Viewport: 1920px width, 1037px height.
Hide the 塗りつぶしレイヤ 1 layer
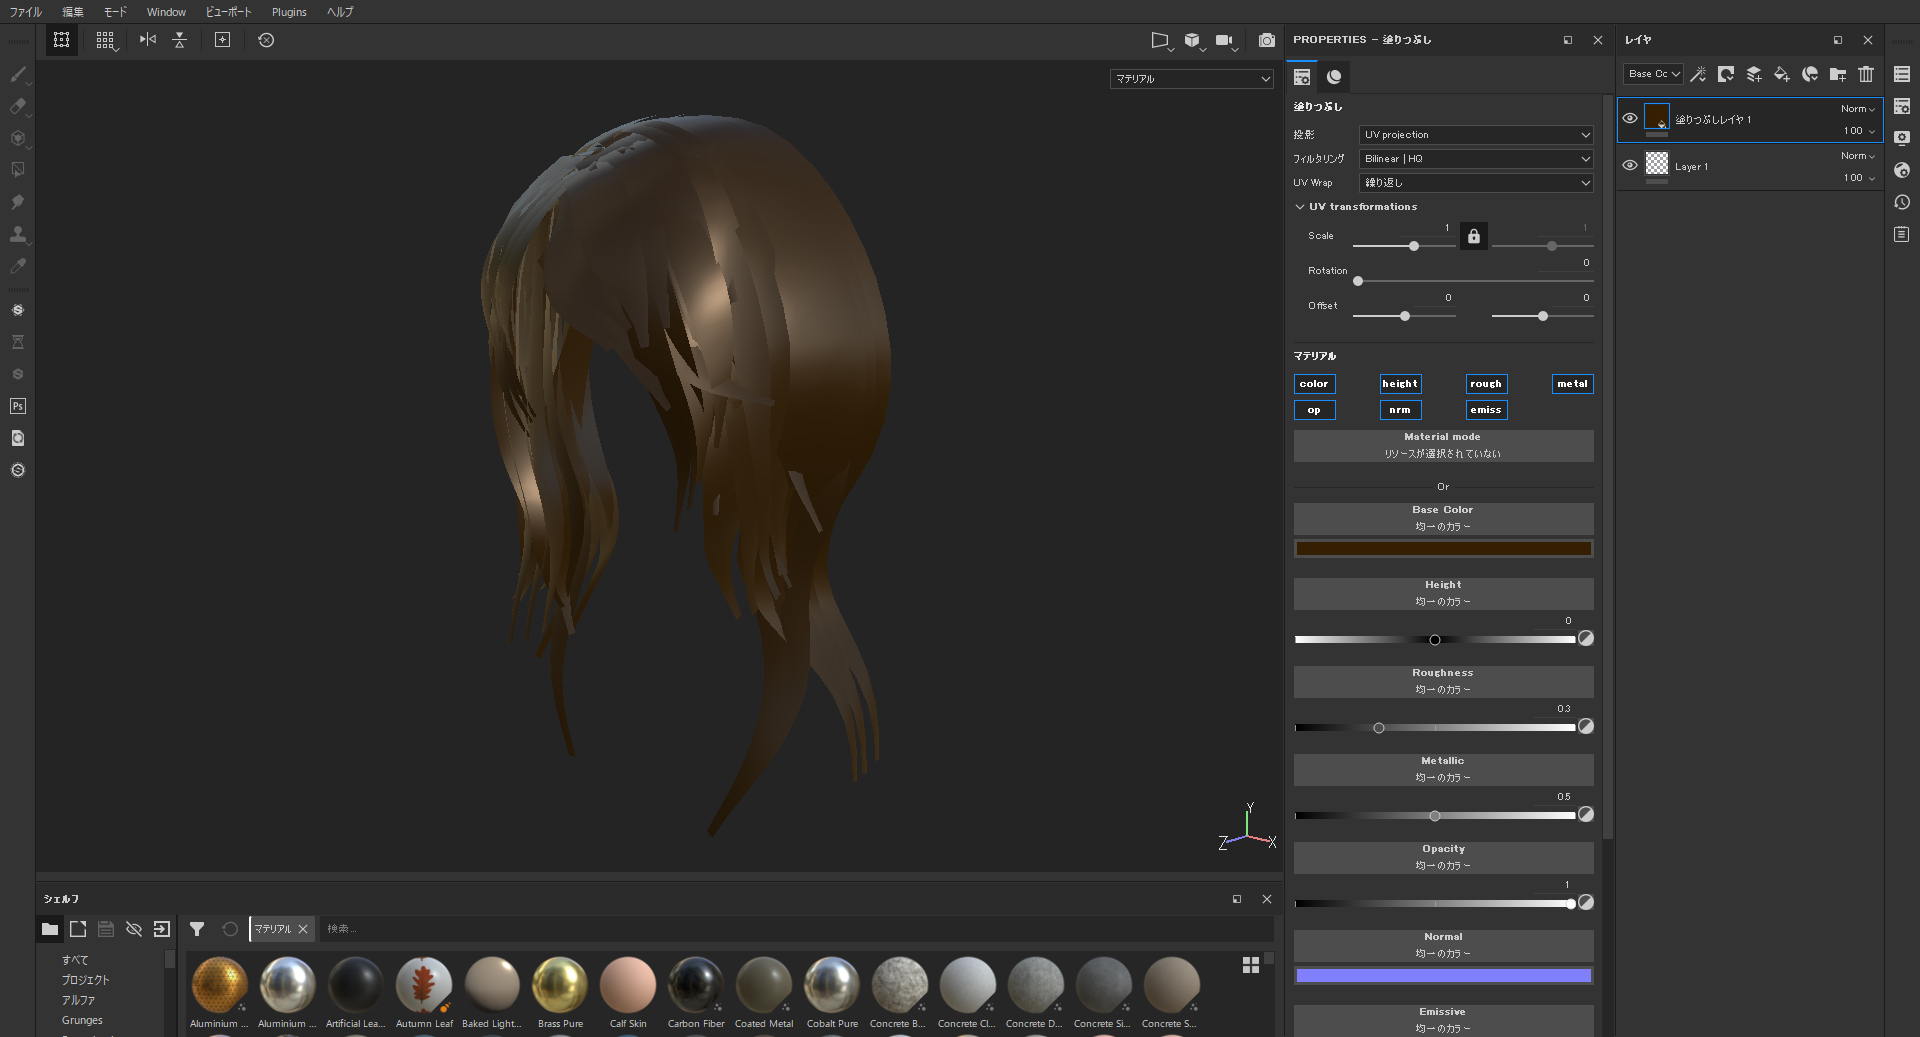[x=1630, y=118]
